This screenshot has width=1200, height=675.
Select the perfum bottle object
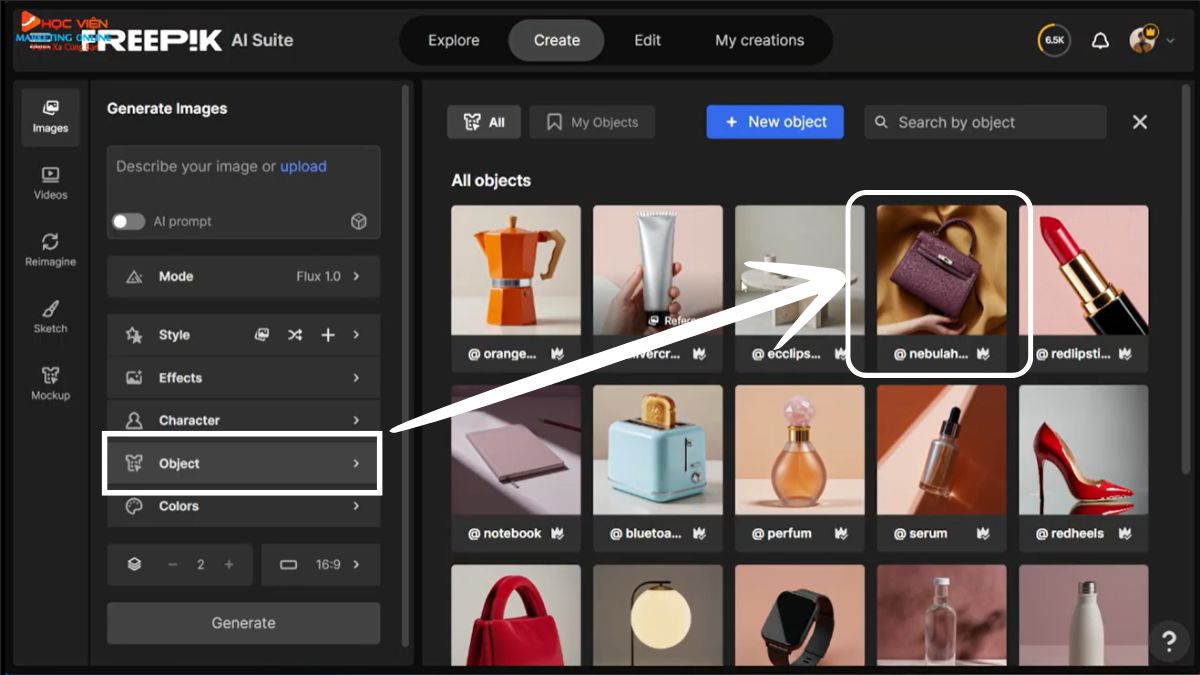point(800,450)
